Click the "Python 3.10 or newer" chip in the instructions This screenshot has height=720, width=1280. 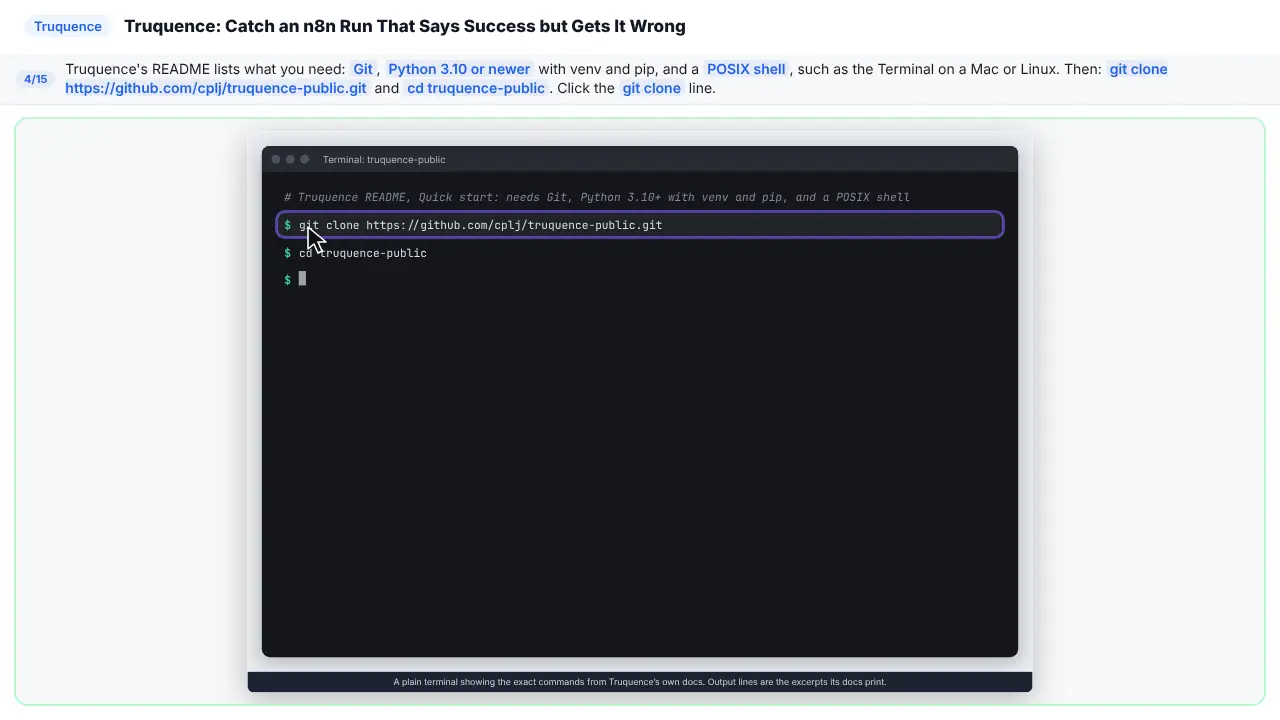pyautogui.click(x=459, y=69)
